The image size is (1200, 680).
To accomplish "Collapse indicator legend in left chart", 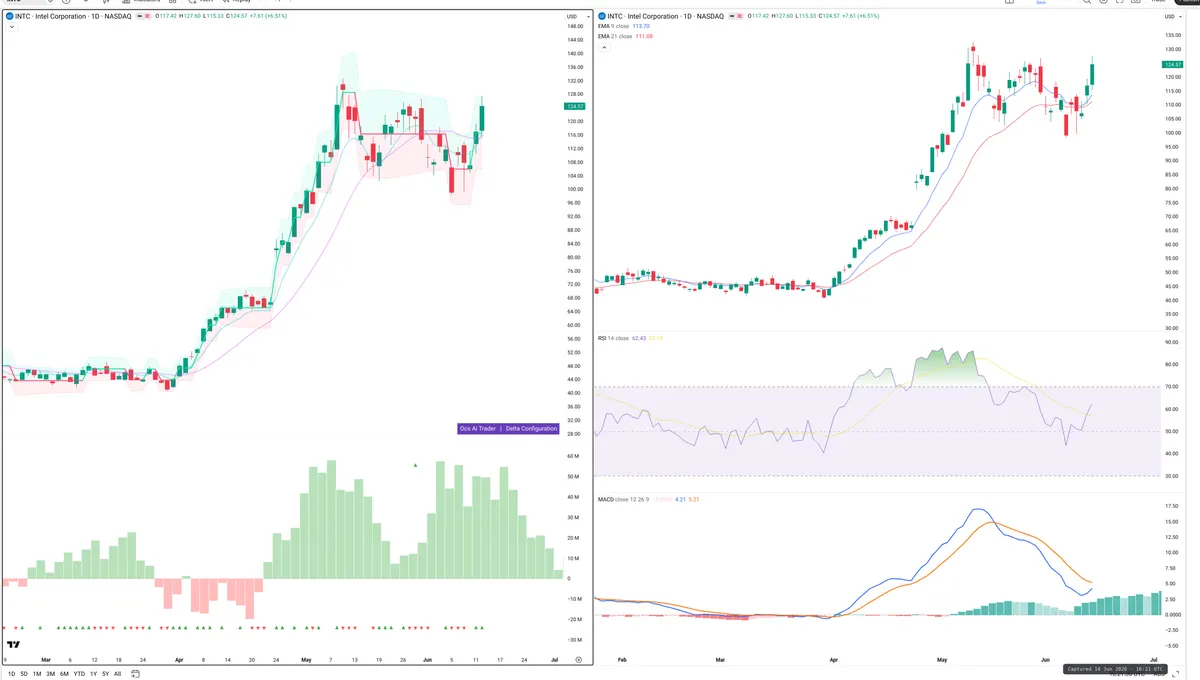I will [x=10, y=27].
